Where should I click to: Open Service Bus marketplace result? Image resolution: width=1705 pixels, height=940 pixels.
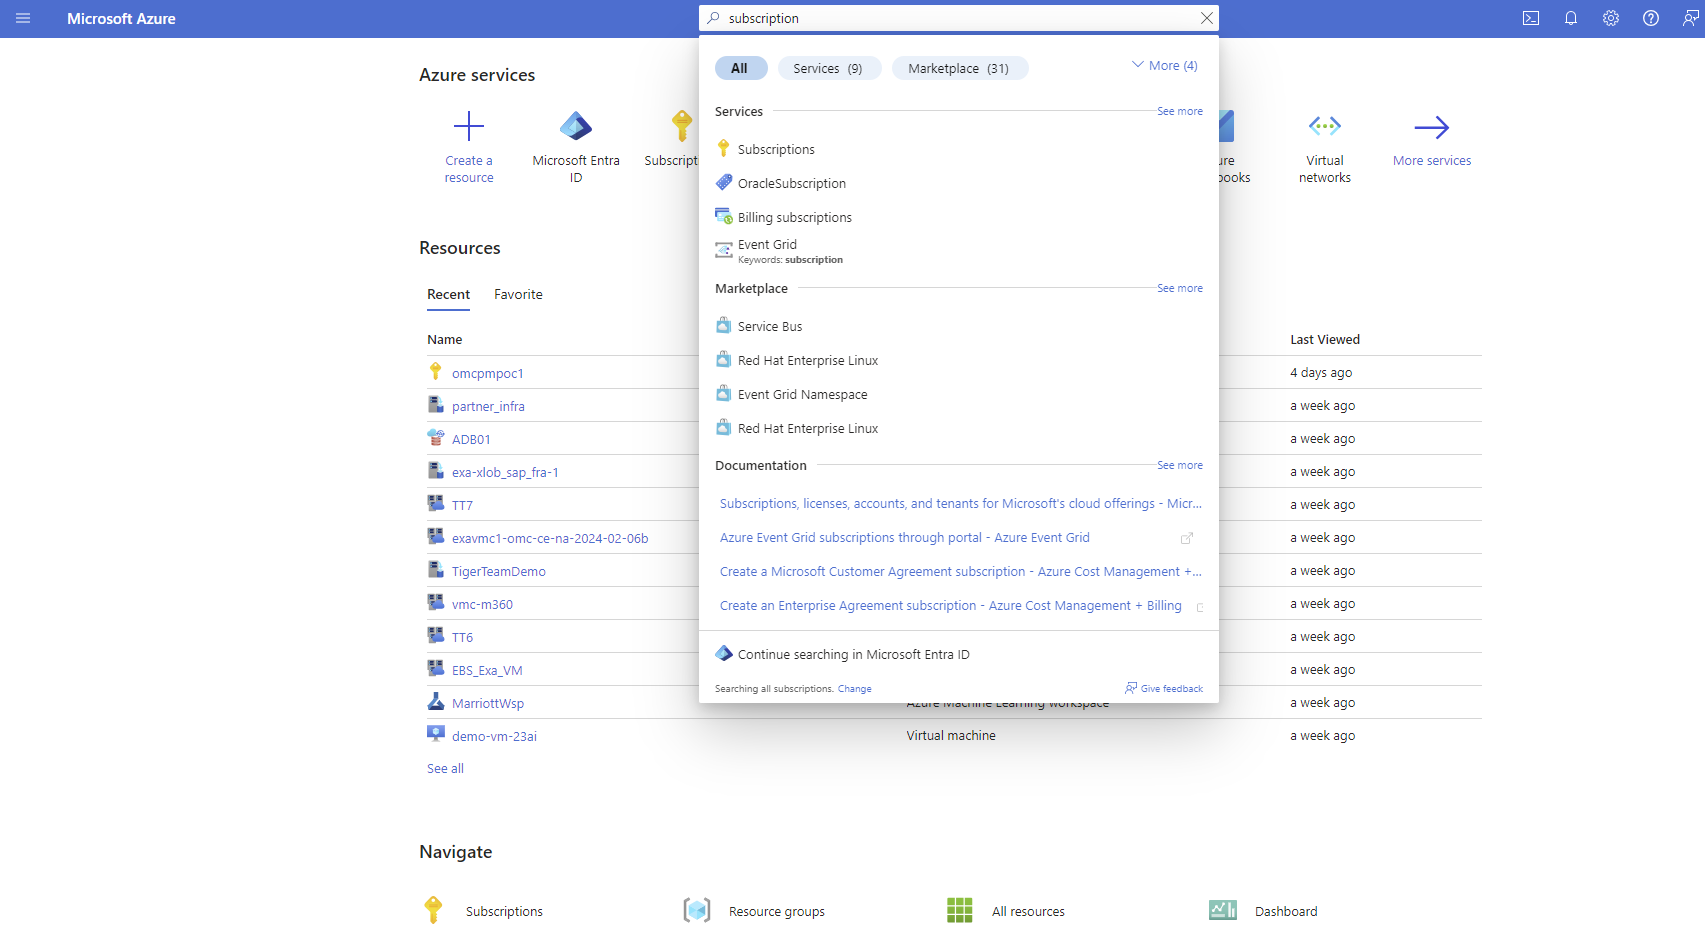[770, 326]
